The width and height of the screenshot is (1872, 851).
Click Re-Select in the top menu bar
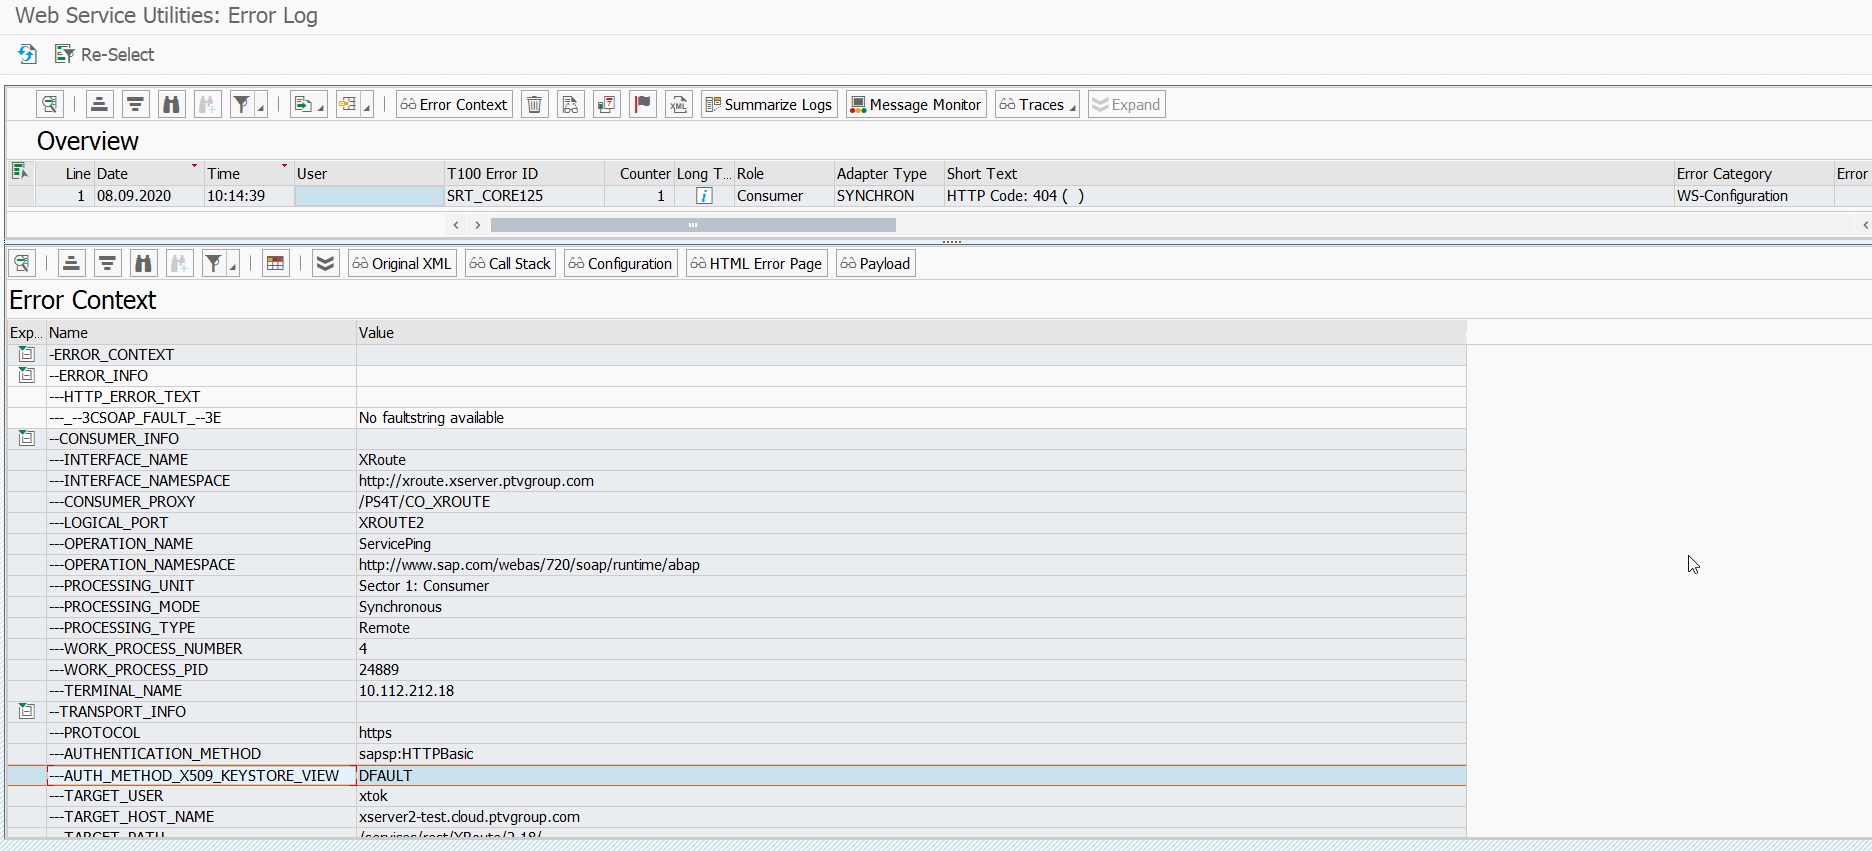point(105,55)
